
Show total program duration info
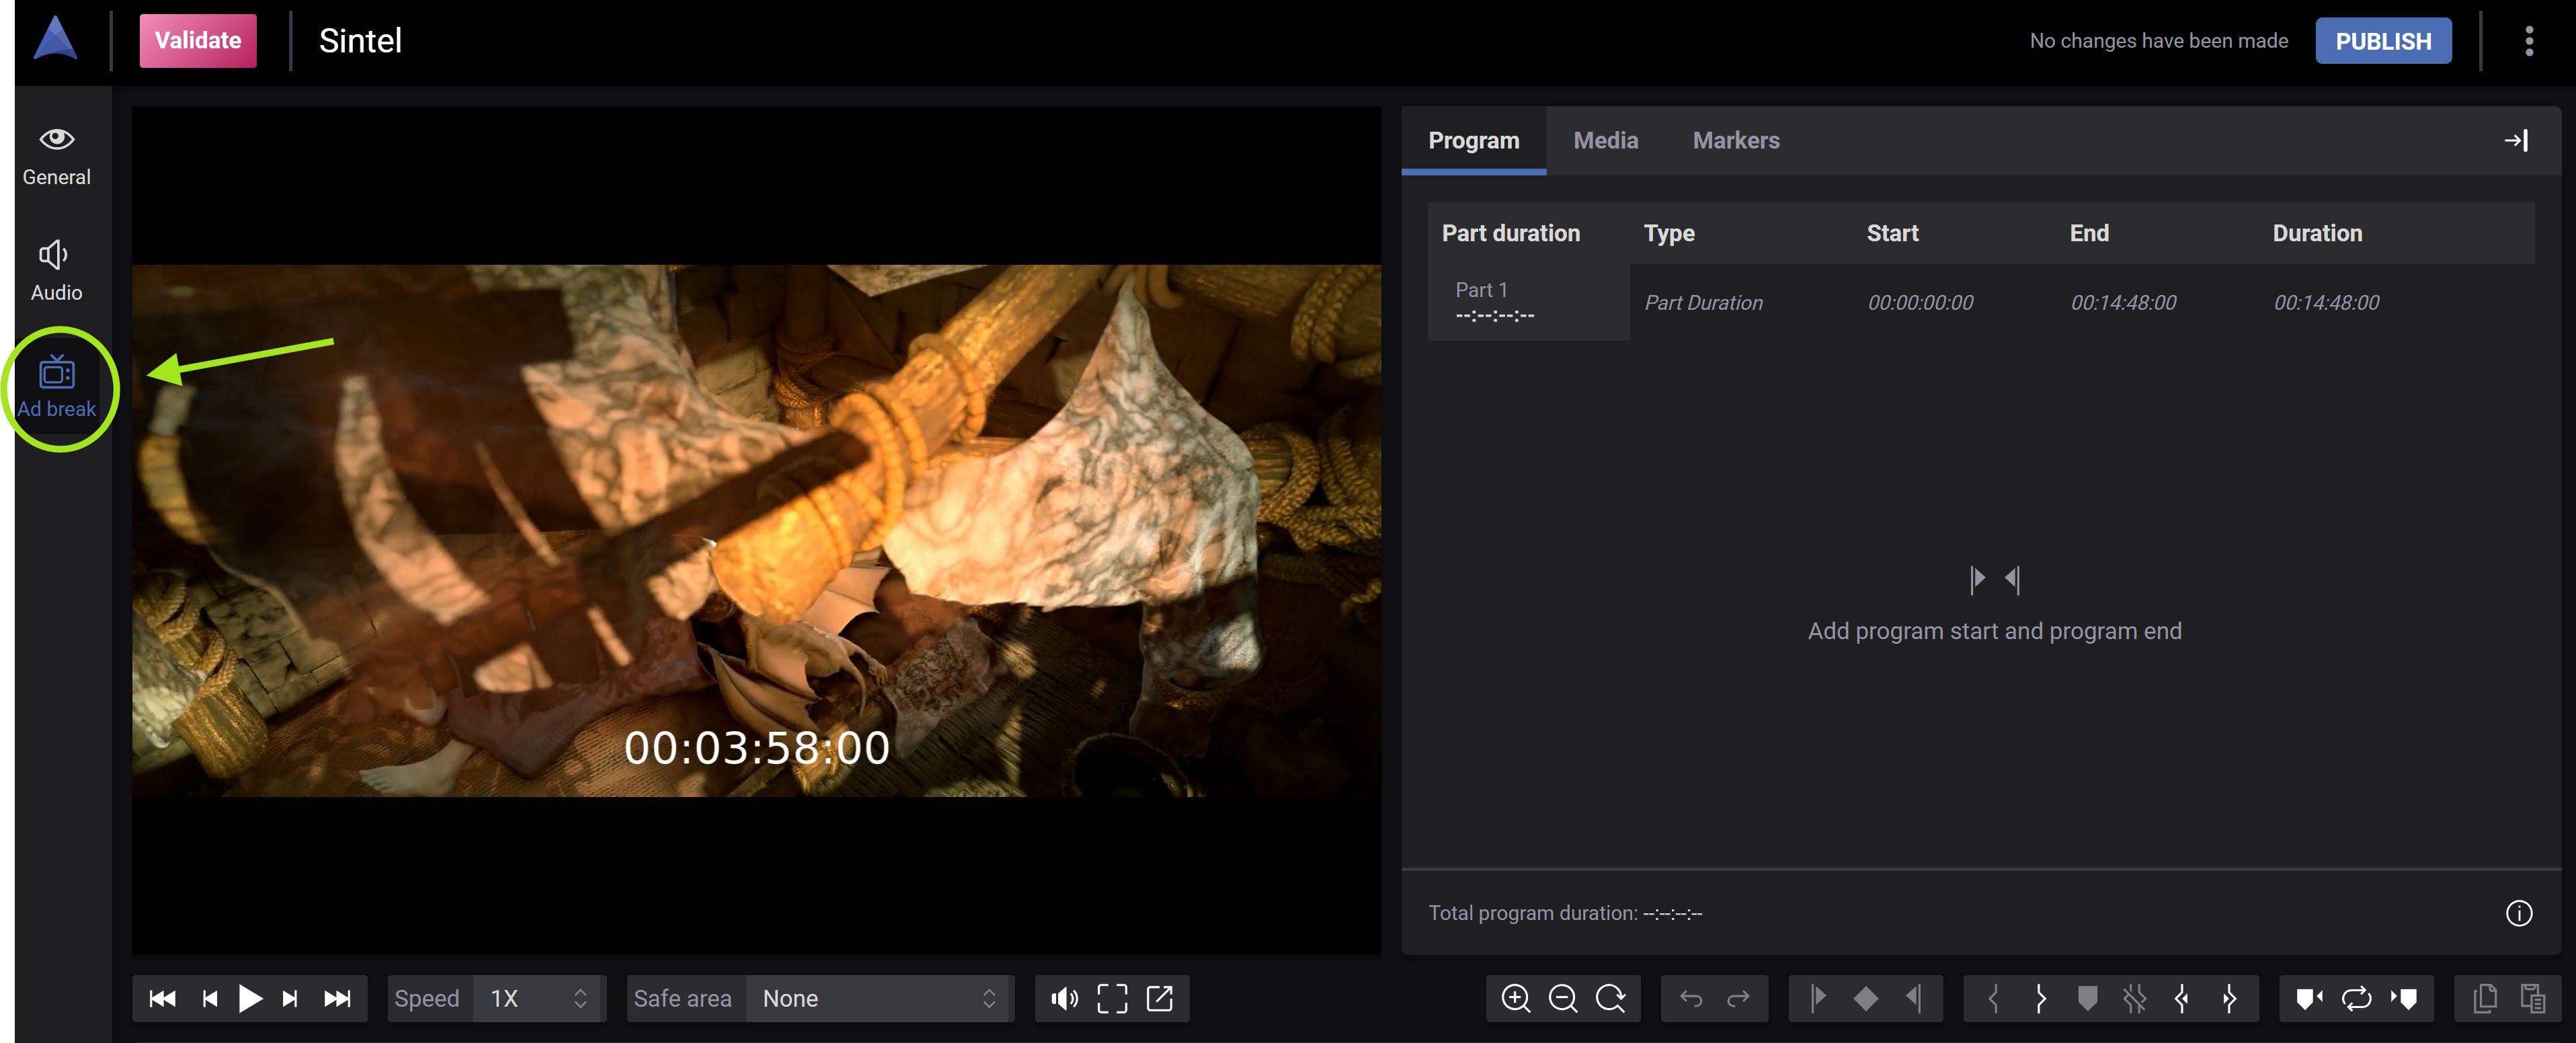(2519, 913)
